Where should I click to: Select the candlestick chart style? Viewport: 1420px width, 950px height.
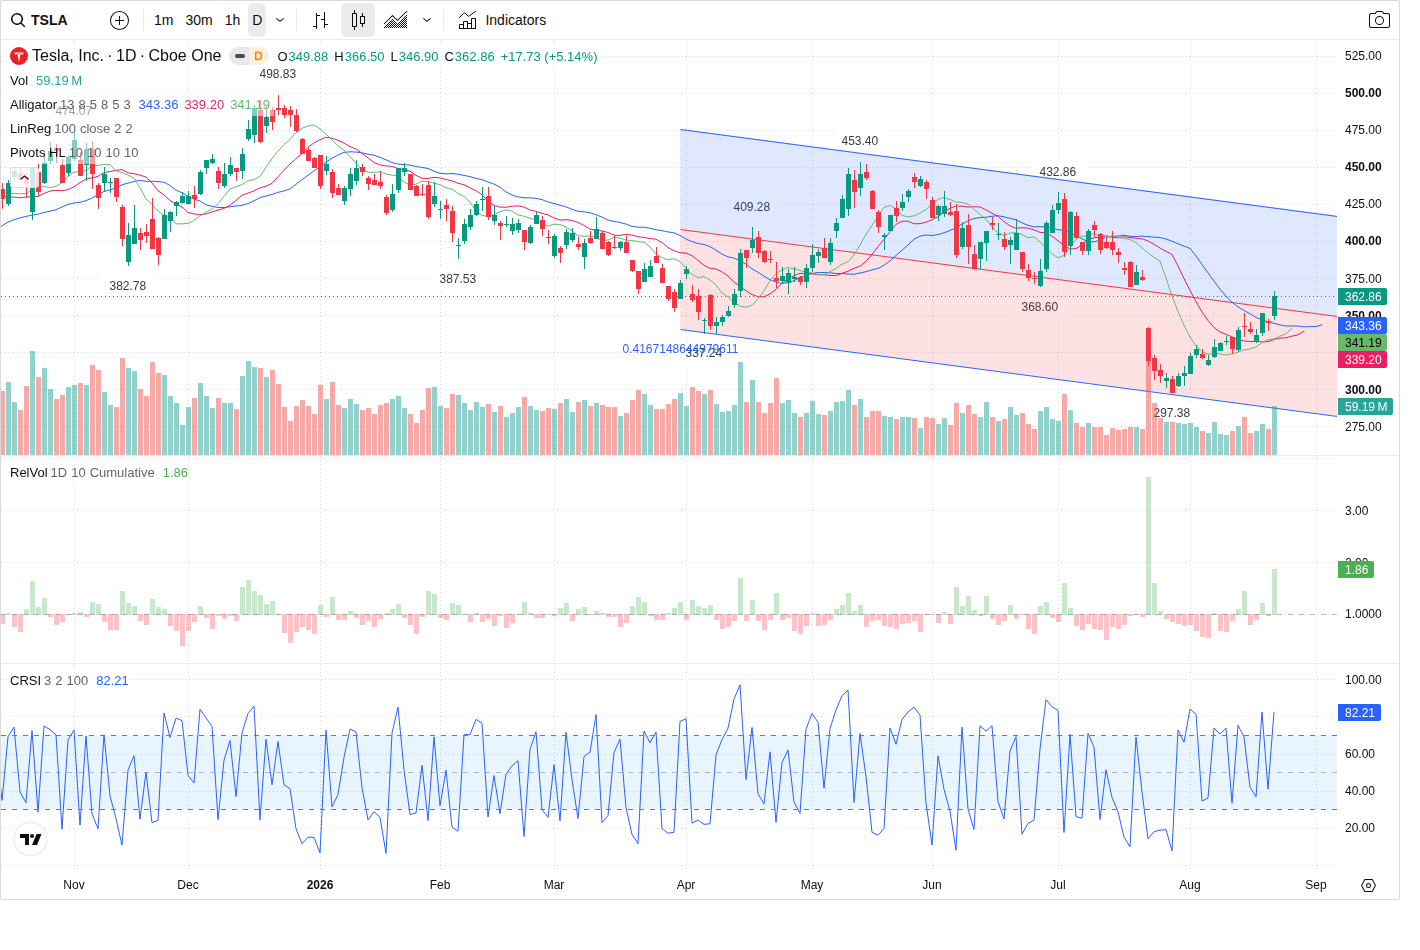[x=358, y=20]
